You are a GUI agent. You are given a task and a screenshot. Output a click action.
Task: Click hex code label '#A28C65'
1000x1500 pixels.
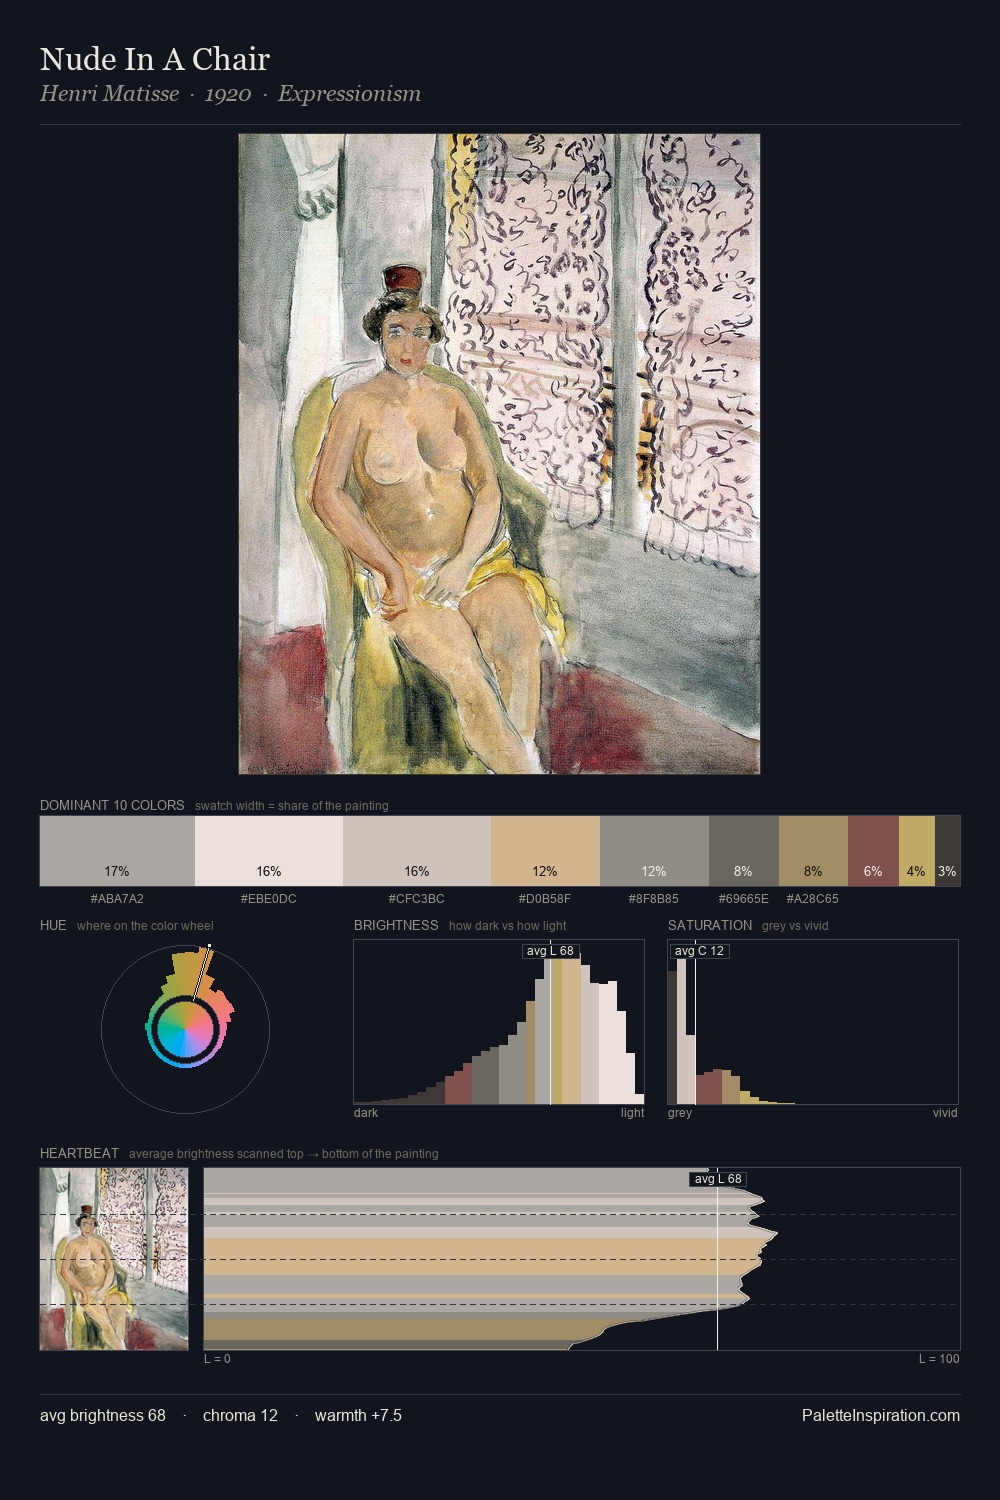[x=813, y=899]
